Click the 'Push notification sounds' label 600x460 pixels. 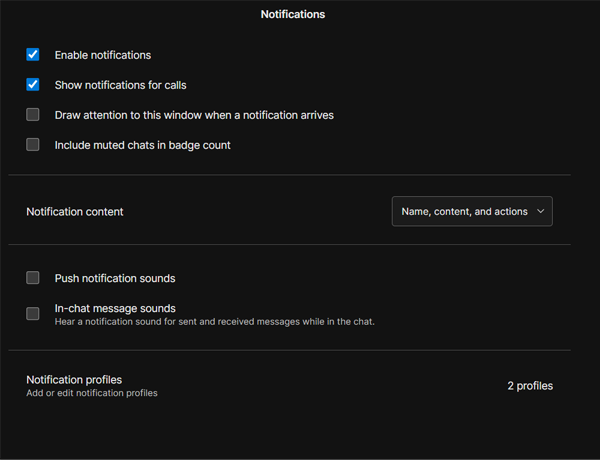coord(115,278)
